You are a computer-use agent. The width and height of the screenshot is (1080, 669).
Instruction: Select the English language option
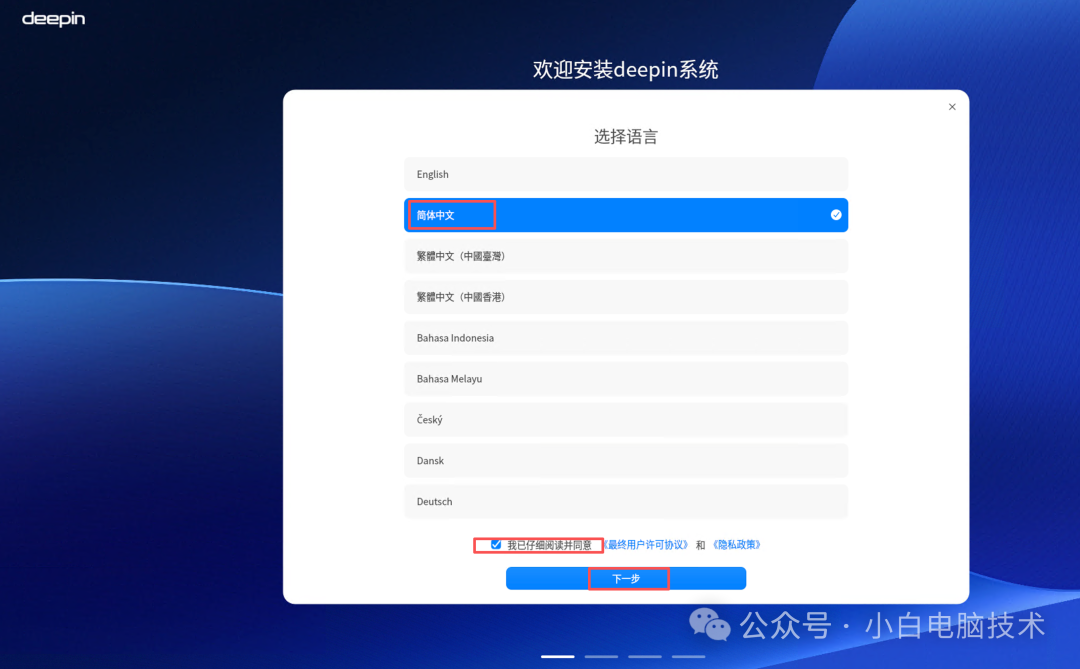(626, 173)
